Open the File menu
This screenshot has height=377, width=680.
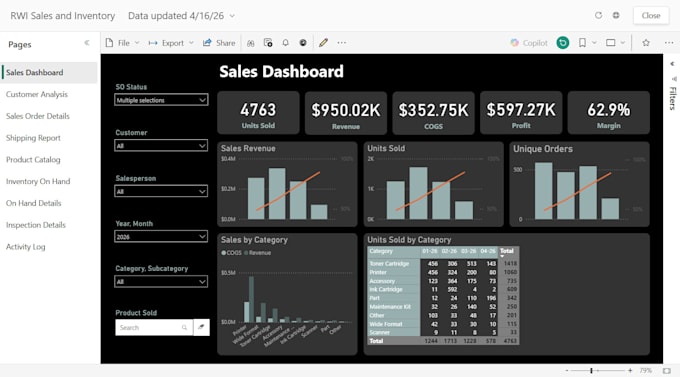(x=122, y=43)
